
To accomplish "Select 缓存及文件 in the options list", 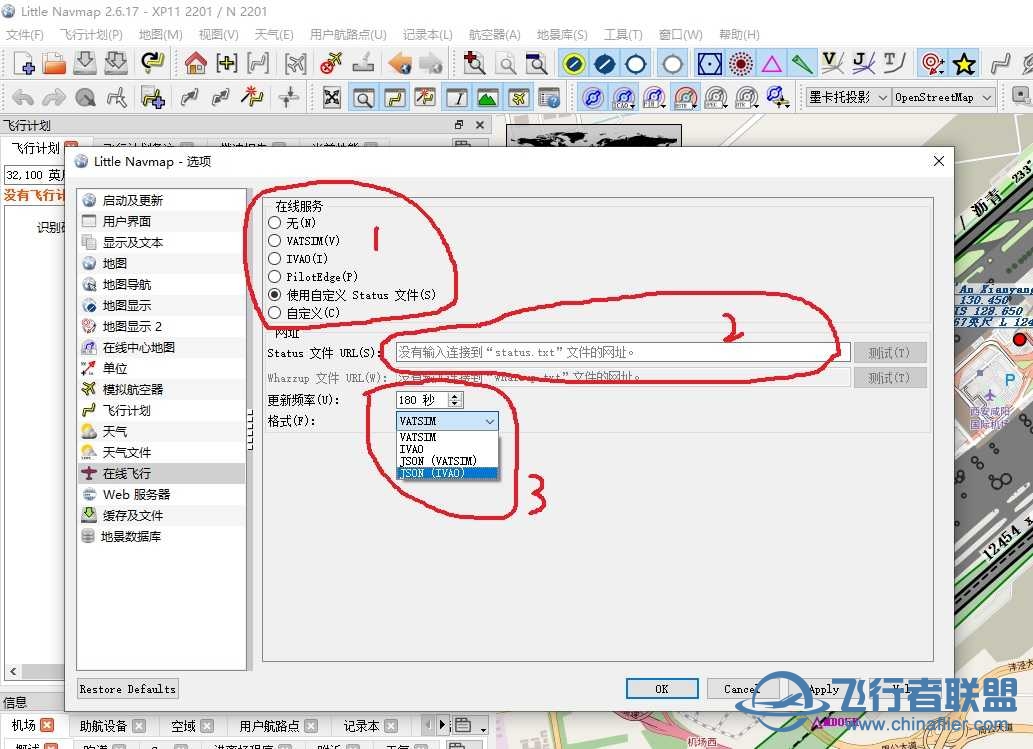I will 161,516.
